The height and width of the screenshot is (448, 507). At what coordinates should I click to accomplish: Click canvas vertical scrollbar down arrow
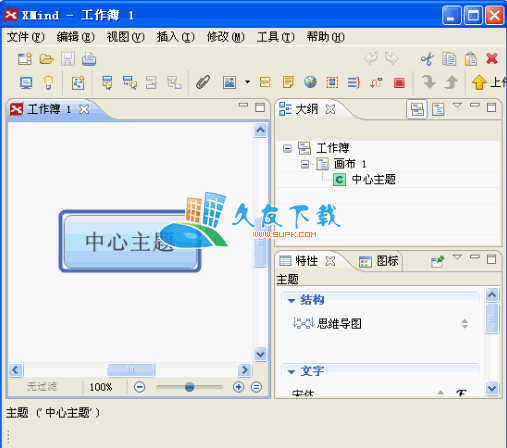pyautogui.click(x=260, y=354)
